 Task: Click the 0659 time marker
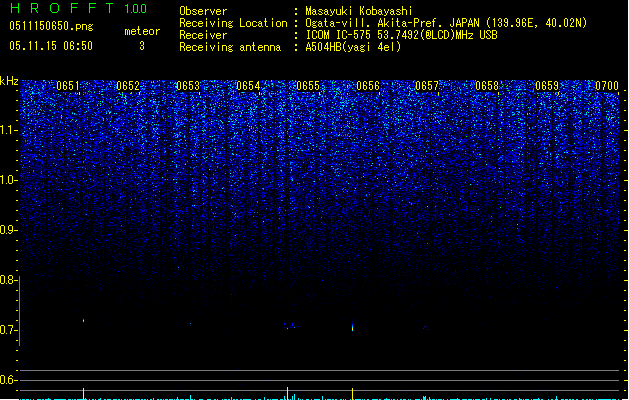point(547,86)
